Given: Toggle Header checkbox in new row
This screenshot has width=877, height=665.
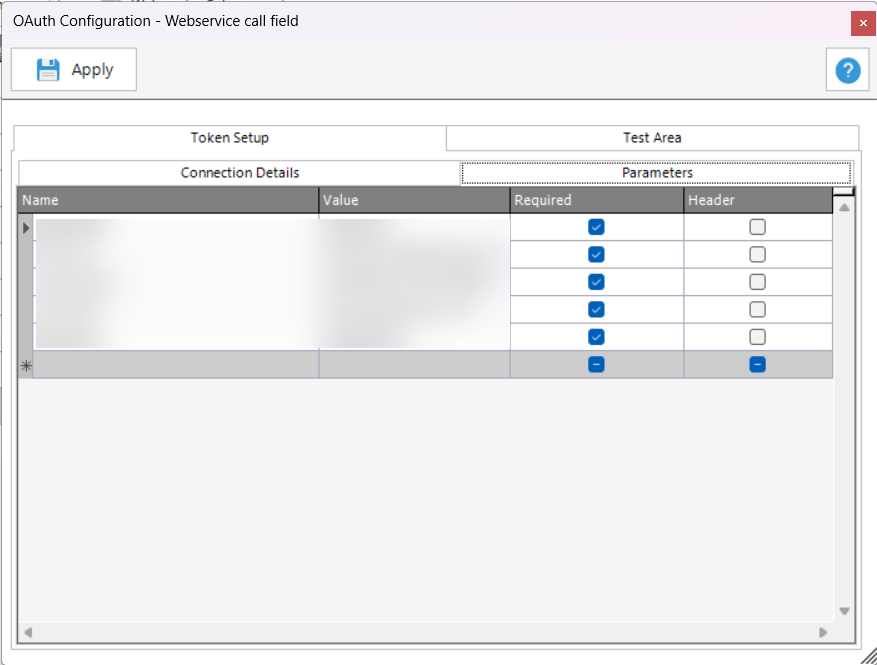Looking at the screenshot, I should [x=758, y=365].
